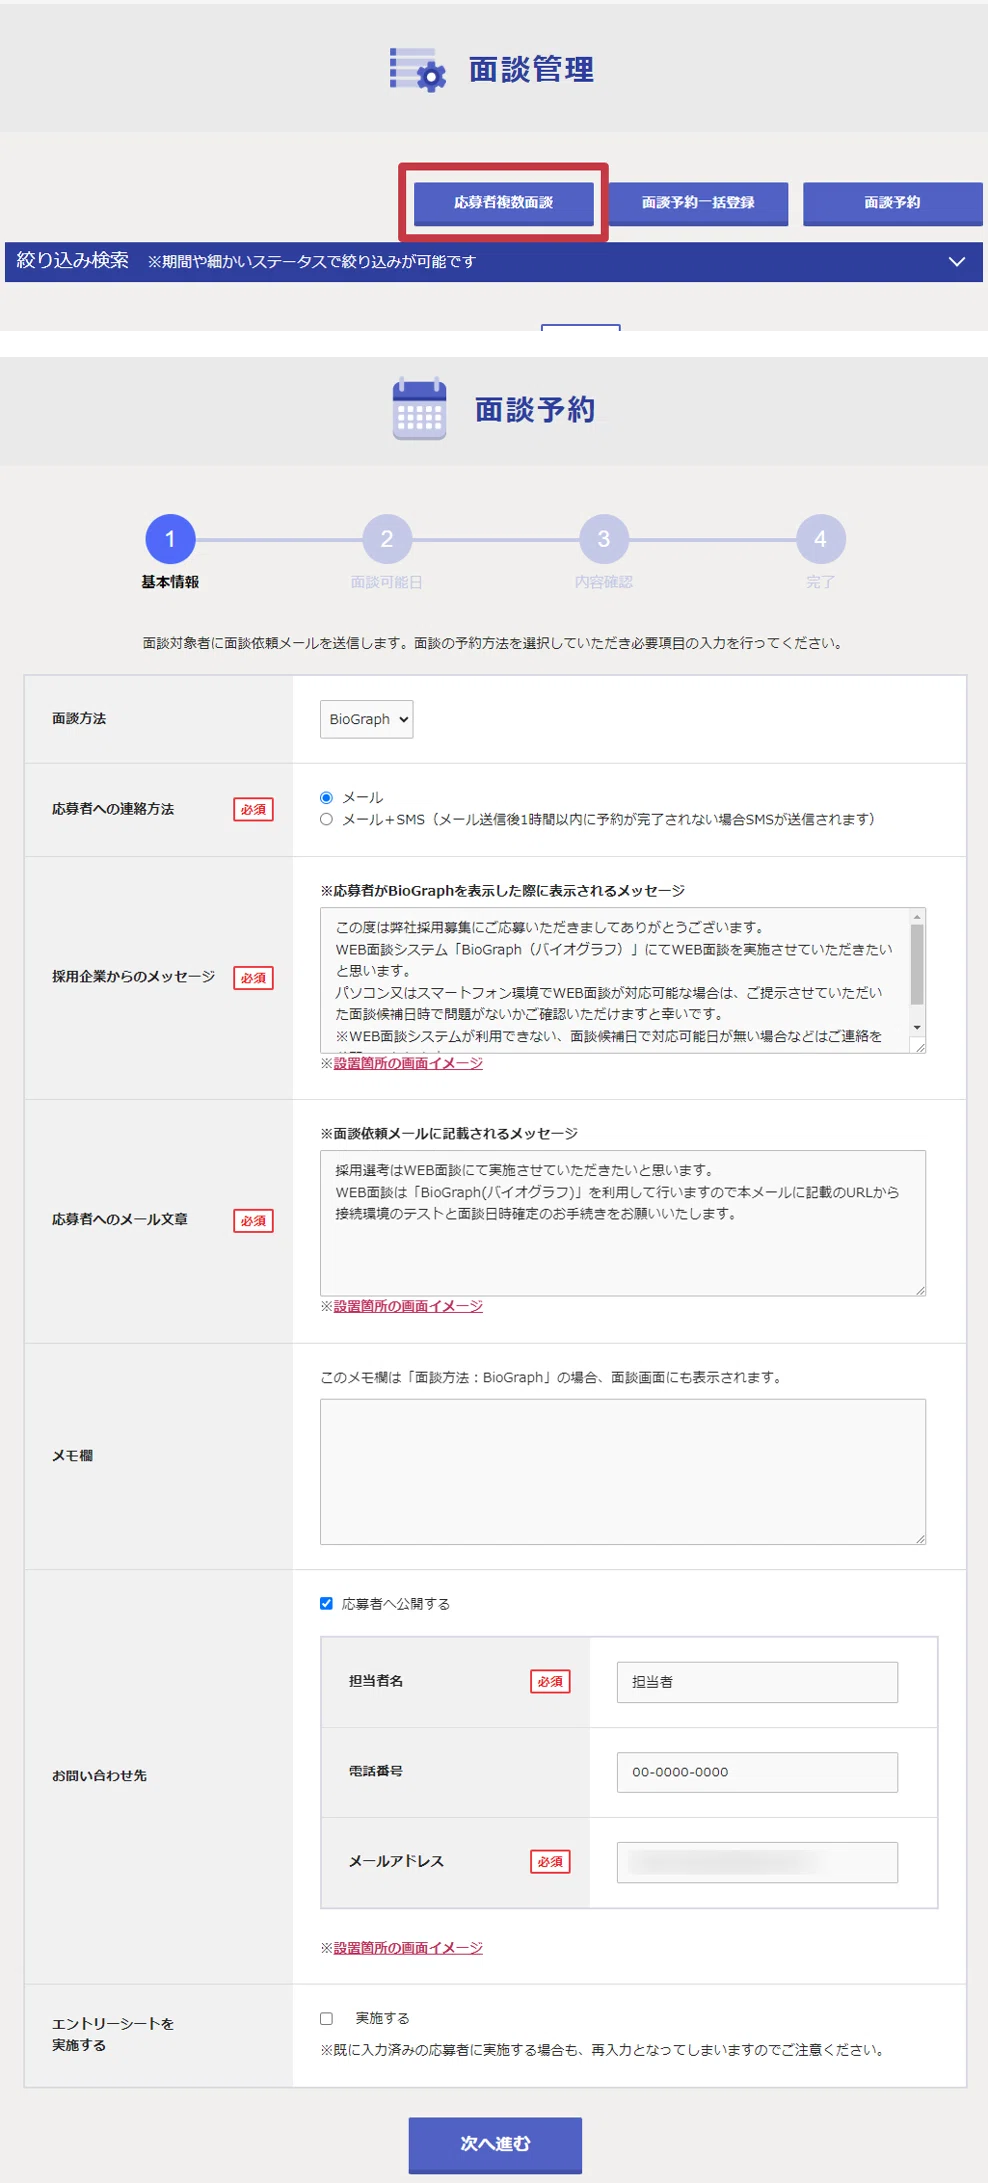The width and height of the screenshot is (988, 2183).
Task: Open the 面談方法 BioGraph dropdown
Action: (x=366, y=719)
